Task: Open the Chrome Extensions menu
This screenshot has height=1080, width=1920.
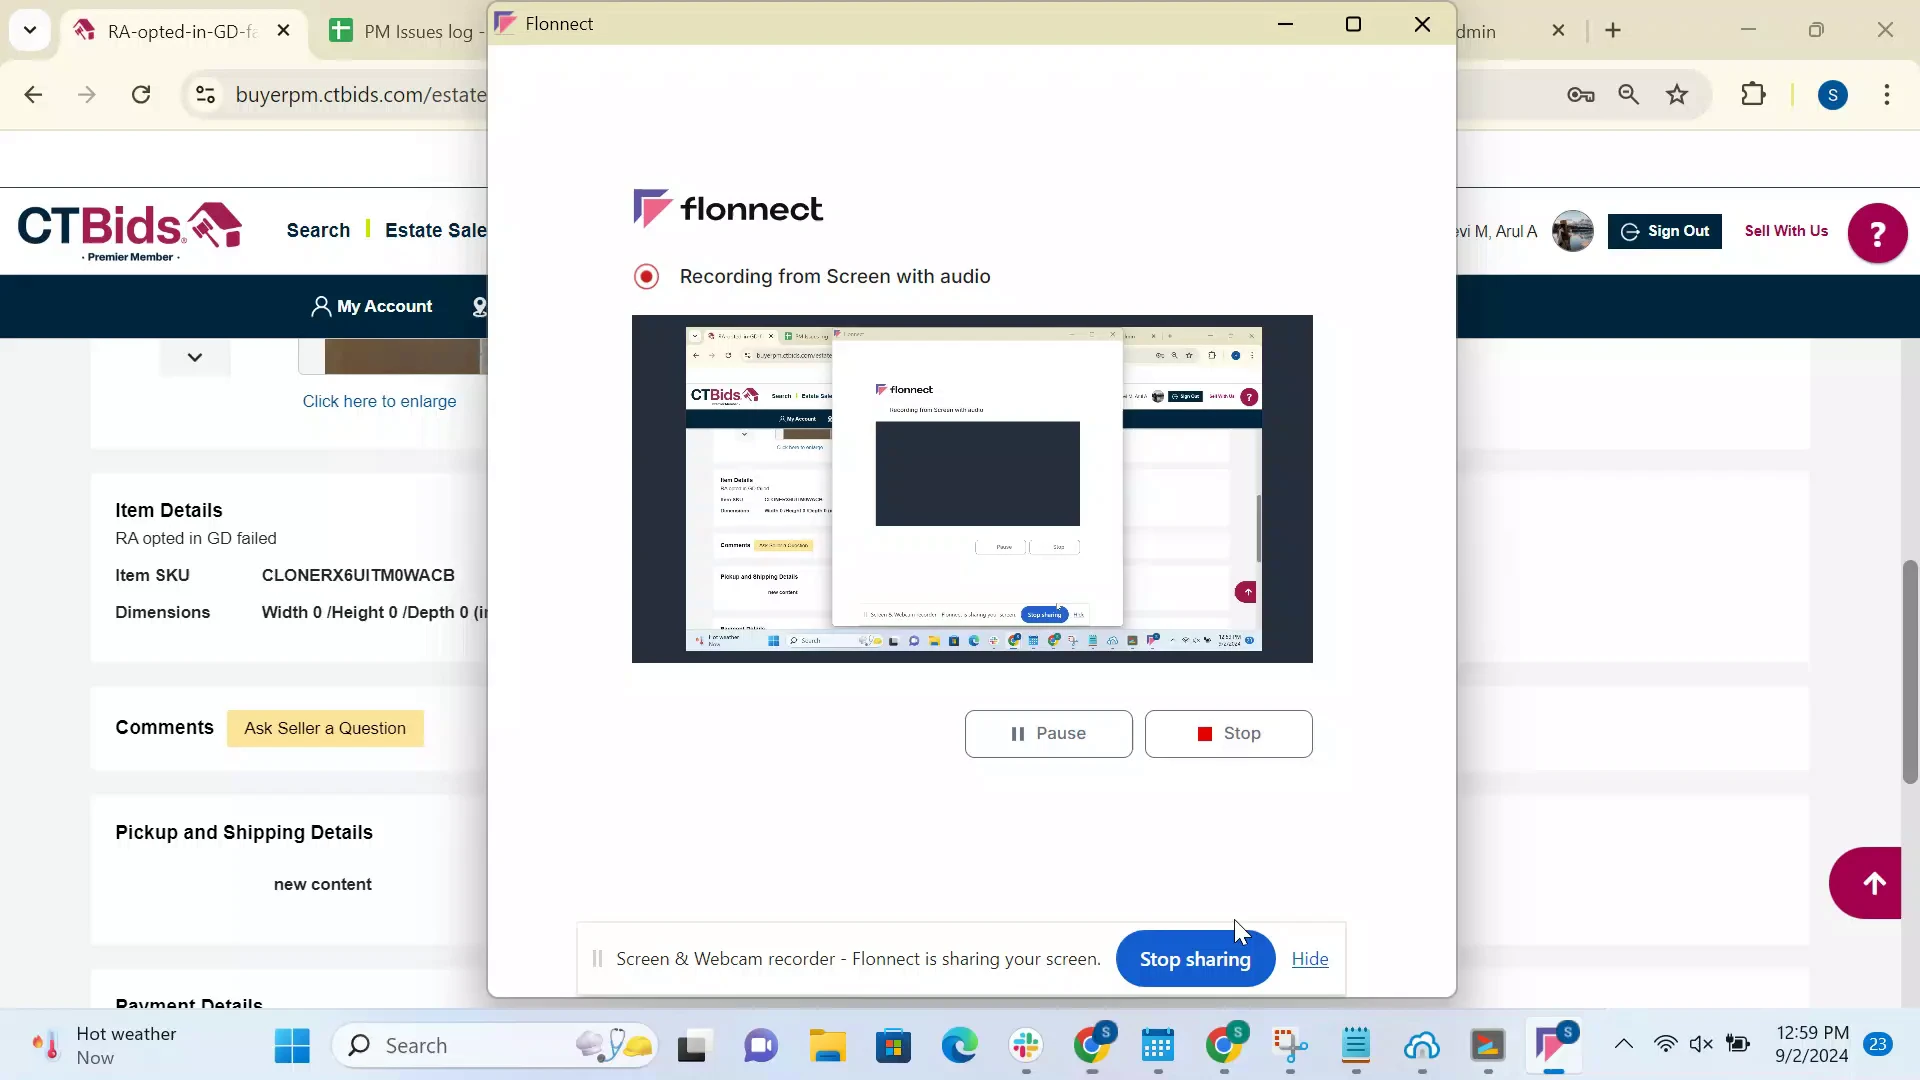Action: point(1753,95)
